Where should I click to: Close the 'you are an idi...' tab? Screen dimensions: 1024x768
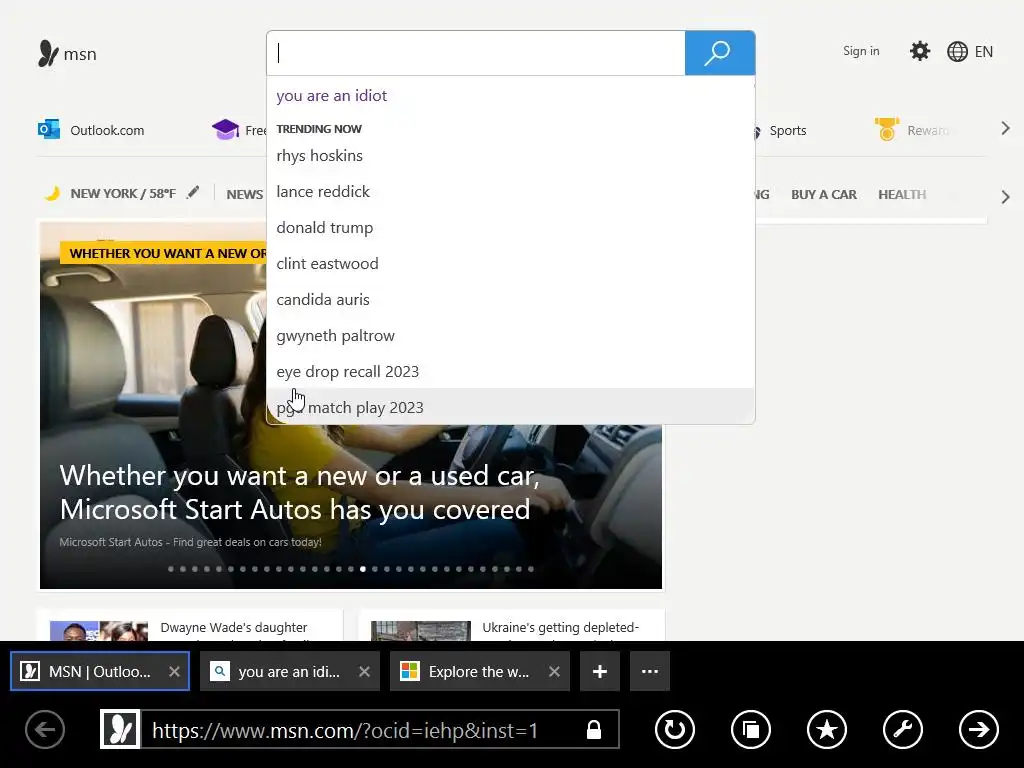[x=364, y=671]
